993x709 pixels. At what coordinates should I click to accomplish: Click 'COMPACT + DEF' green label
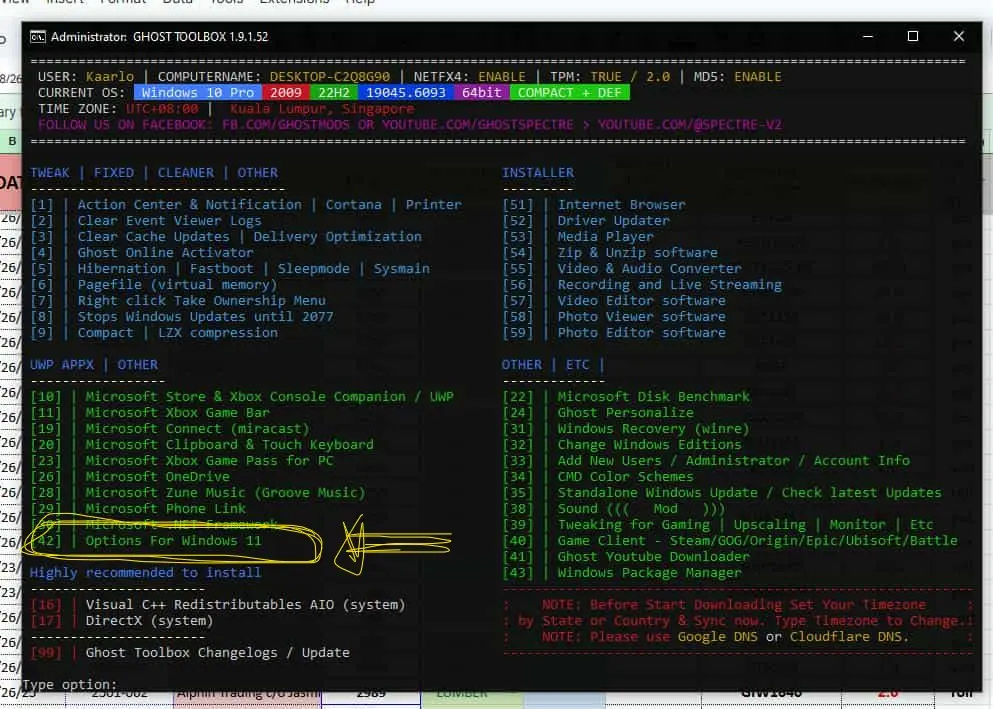570,93
